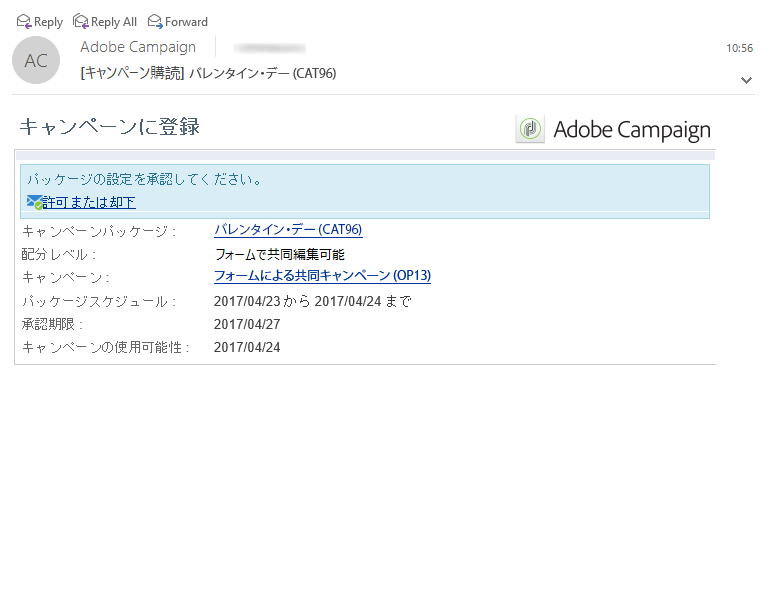Screen dimensions: 780x613
Task: Click the envelope approval icon
Action: [x=34, y=202]
